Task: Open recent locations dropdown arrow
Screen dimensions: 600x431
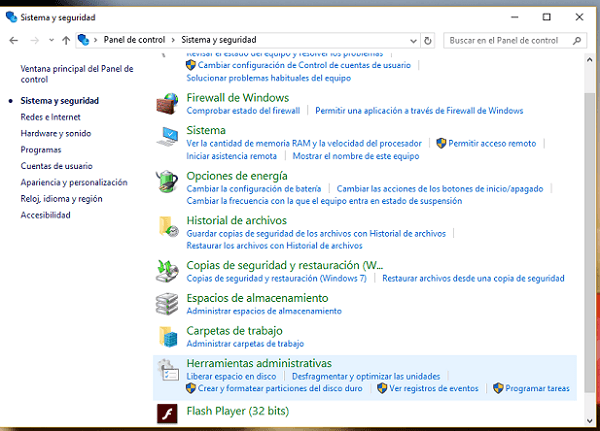Action: [51, 40]
